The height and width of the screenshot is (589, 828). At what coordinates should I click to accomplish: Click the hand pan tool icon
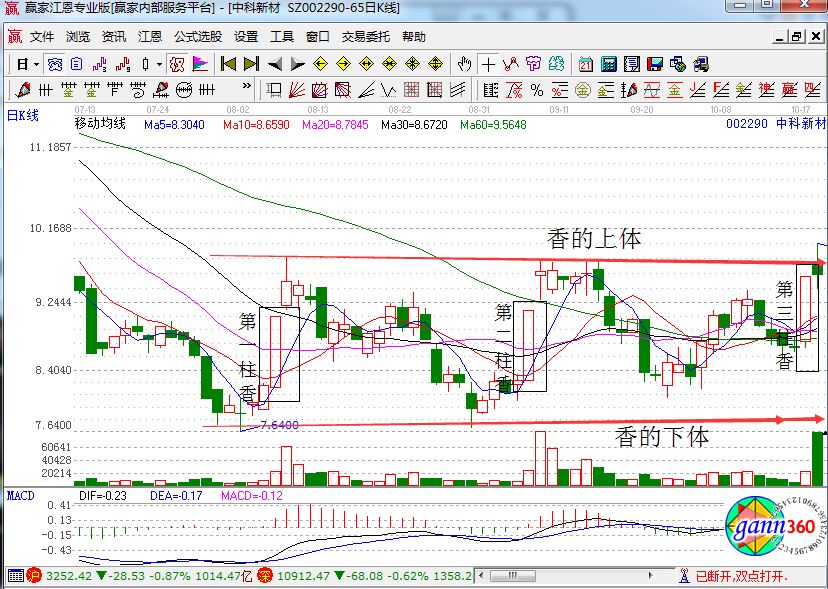[463, 64]
